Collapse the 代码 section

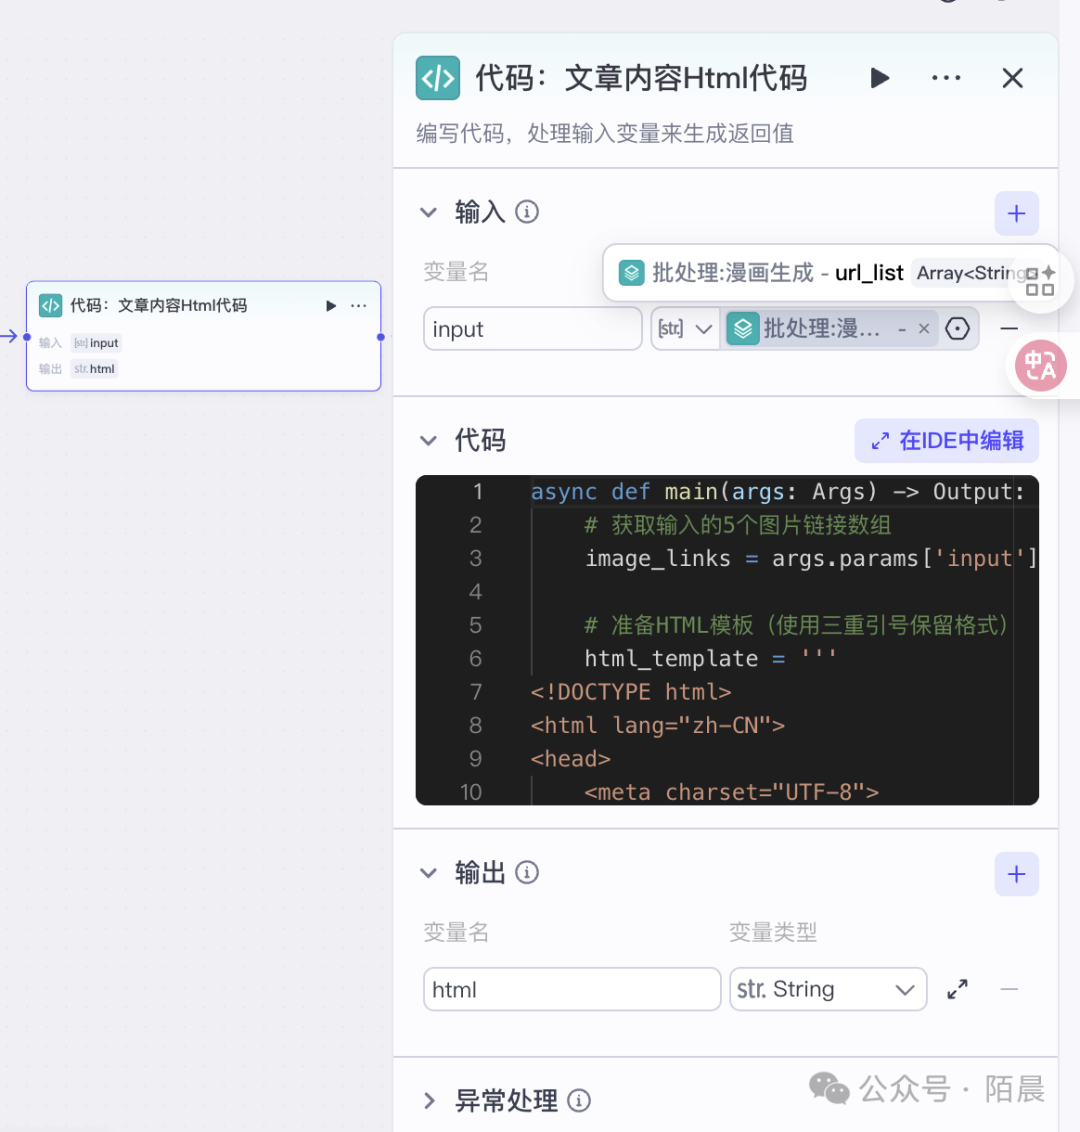click(429, 440)
